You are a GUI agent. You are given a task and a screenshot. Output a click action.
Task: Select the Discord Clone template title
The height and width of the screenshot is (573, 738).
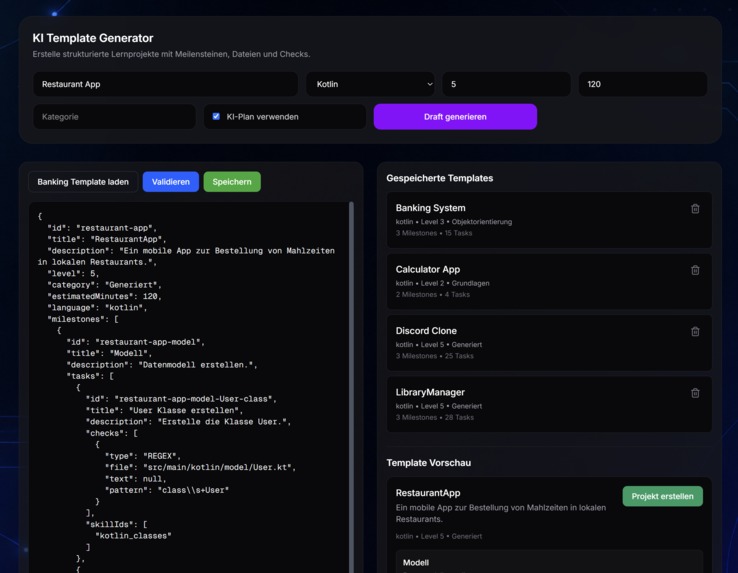(x=426, y=331)
